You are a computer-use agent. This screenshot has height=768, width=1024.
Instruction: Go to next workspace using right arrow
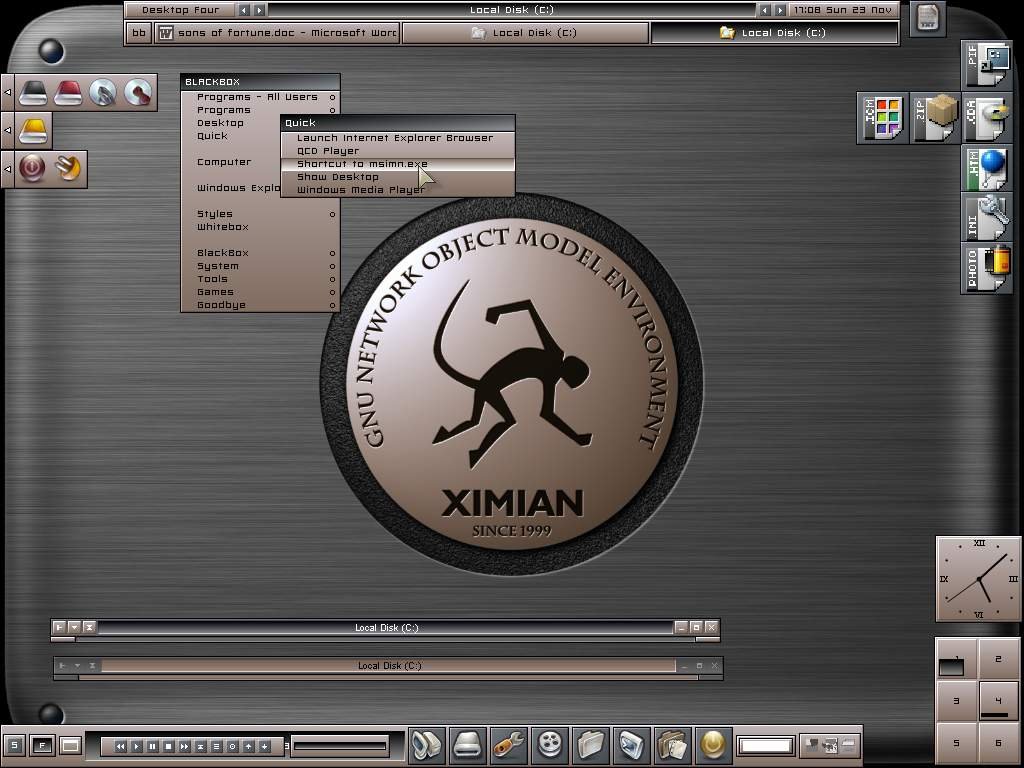coord(259,10)
